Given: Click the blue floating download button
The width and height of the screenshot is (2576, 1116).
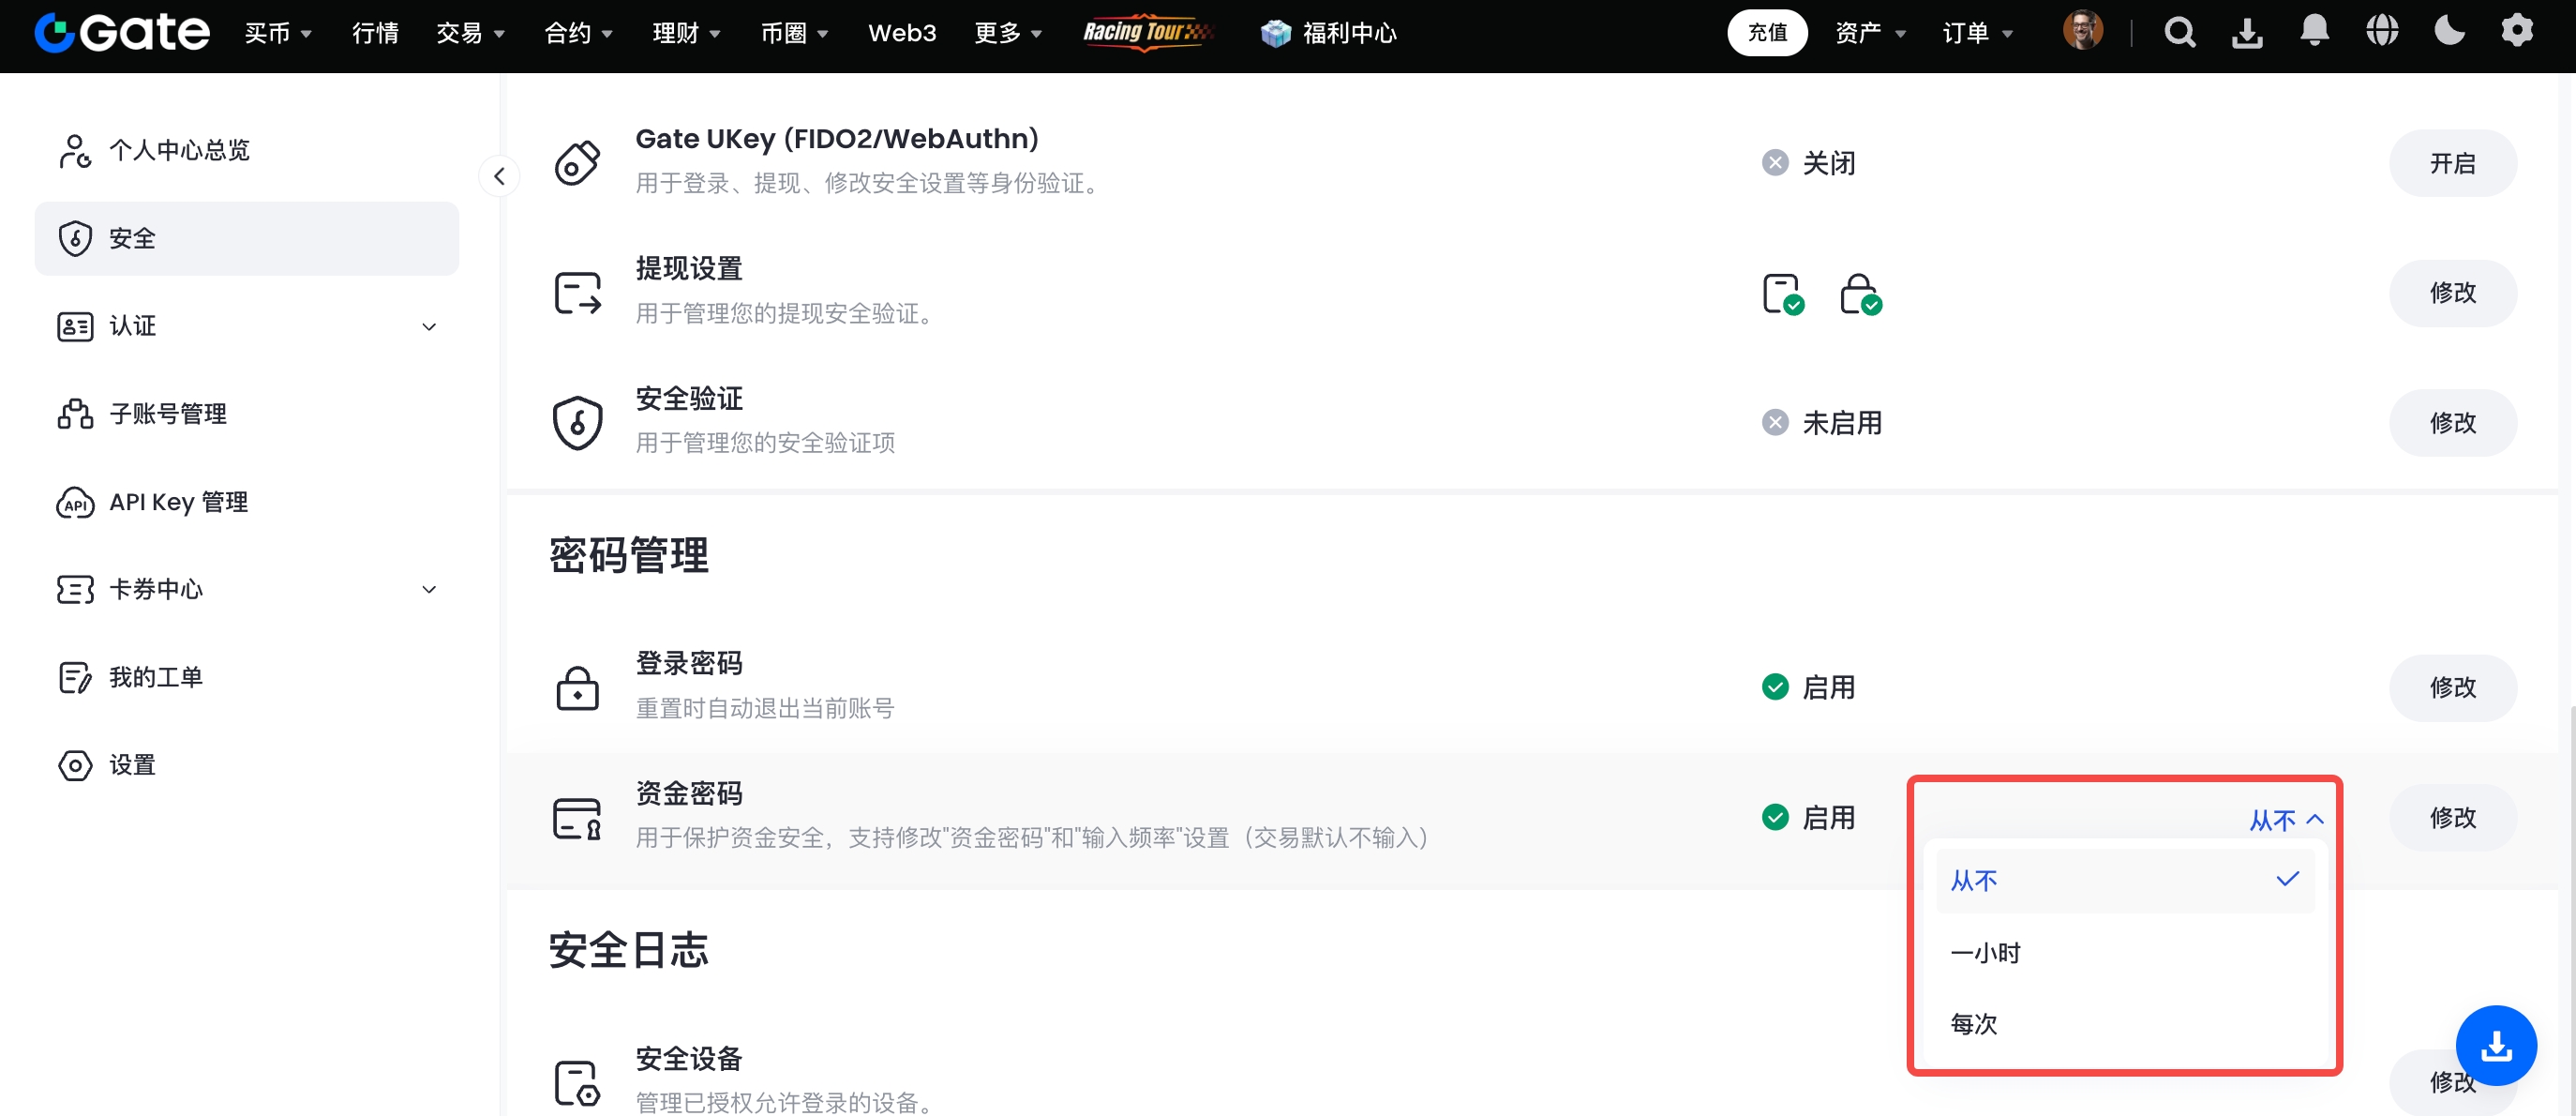Looking at the screenshot, I should [2496, 1045].
